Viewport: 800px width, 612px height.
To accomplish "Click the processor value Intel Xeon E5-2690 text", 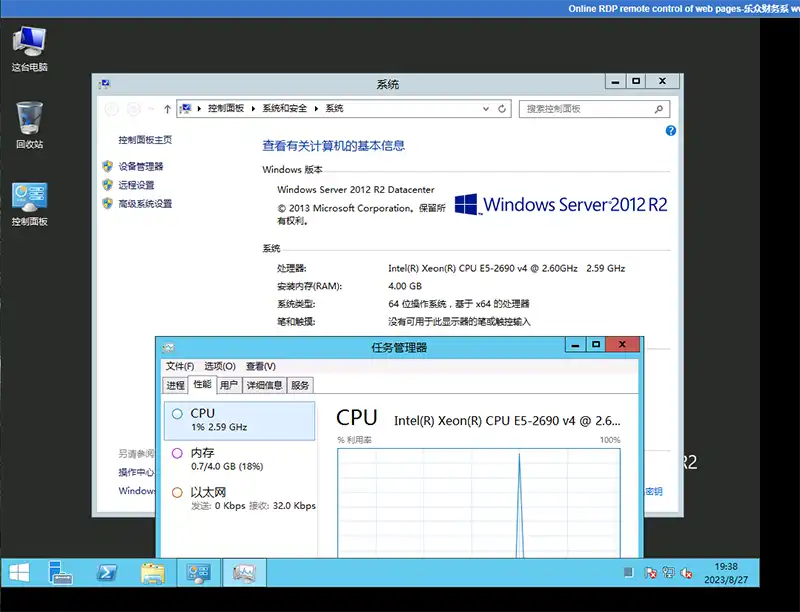I will coord(507,268).
